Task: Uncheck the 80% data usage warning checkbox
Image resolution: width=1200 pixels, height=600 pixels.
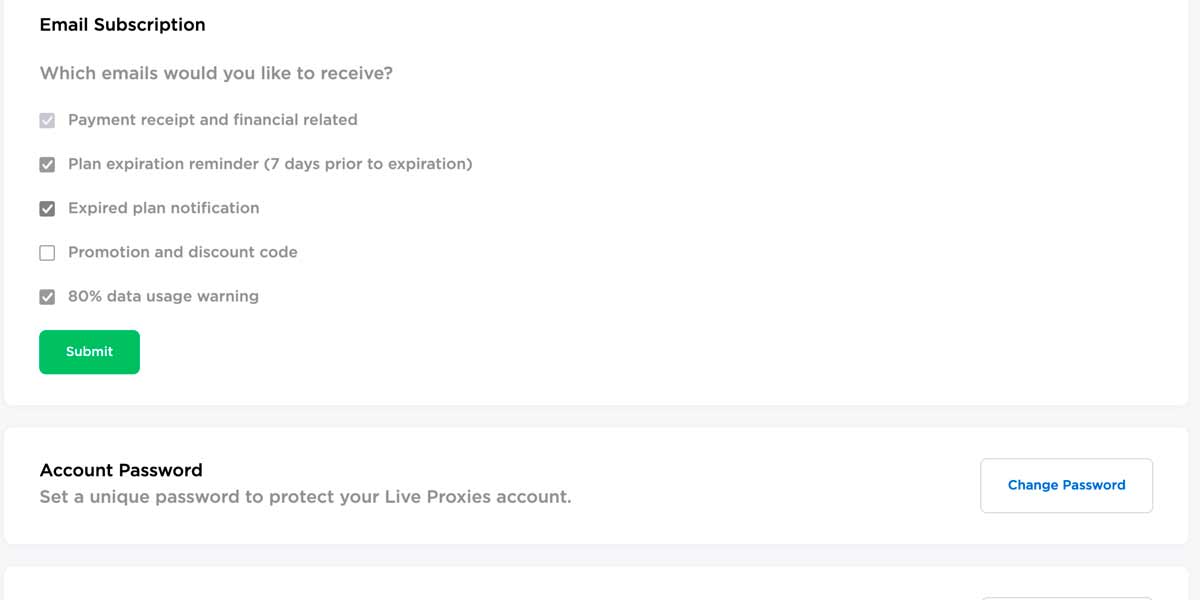Action: (47, 297)
